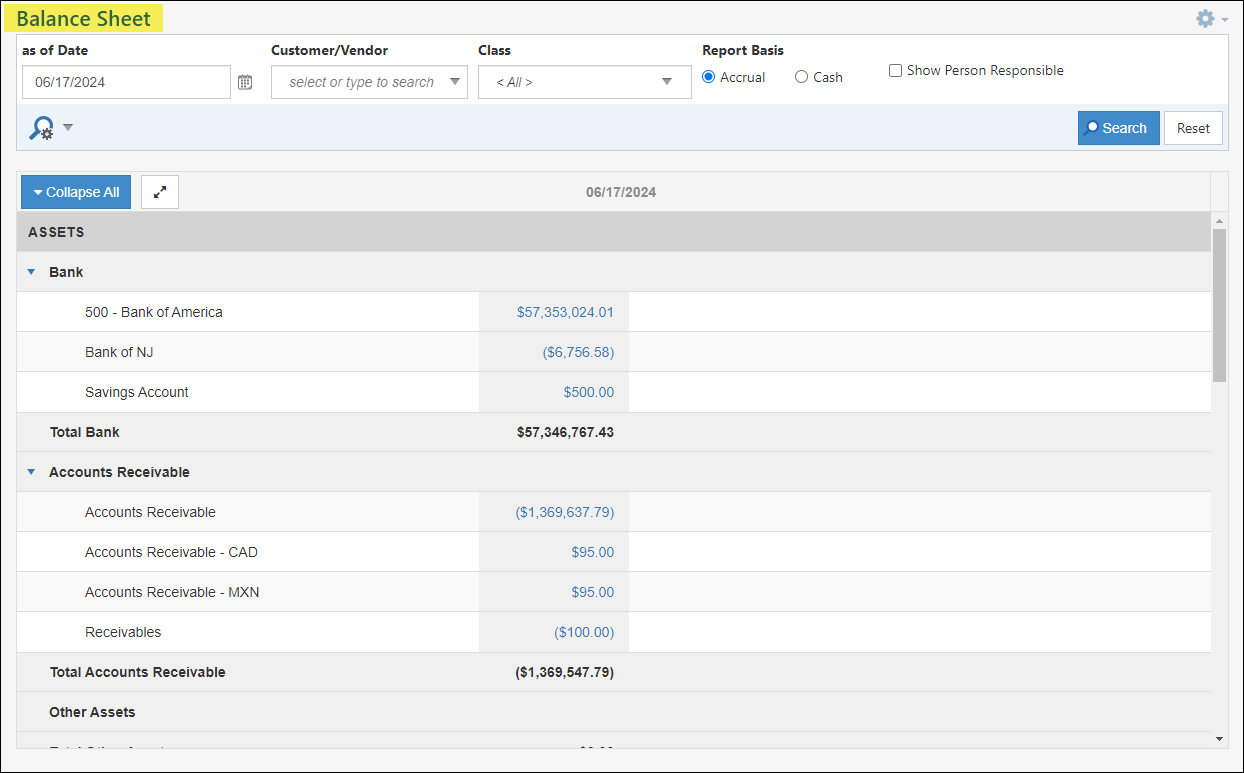The image size is (1244, 773).
Task: Select the 500 - Bank of America row
Action: (614, 312)
